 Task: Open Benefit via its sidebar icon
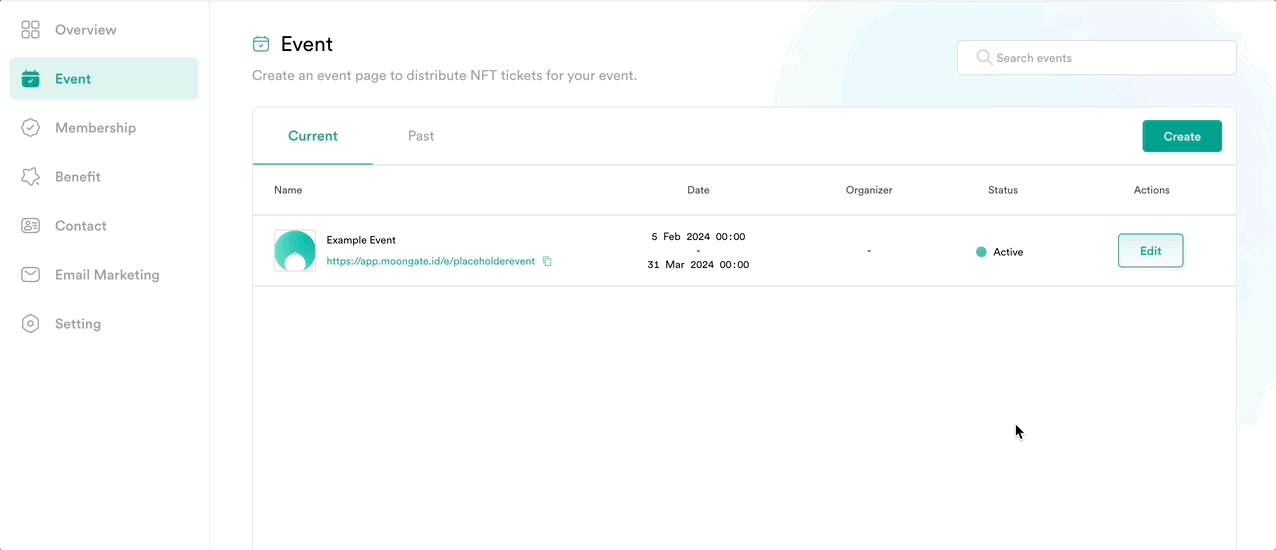tap(30, 177)
